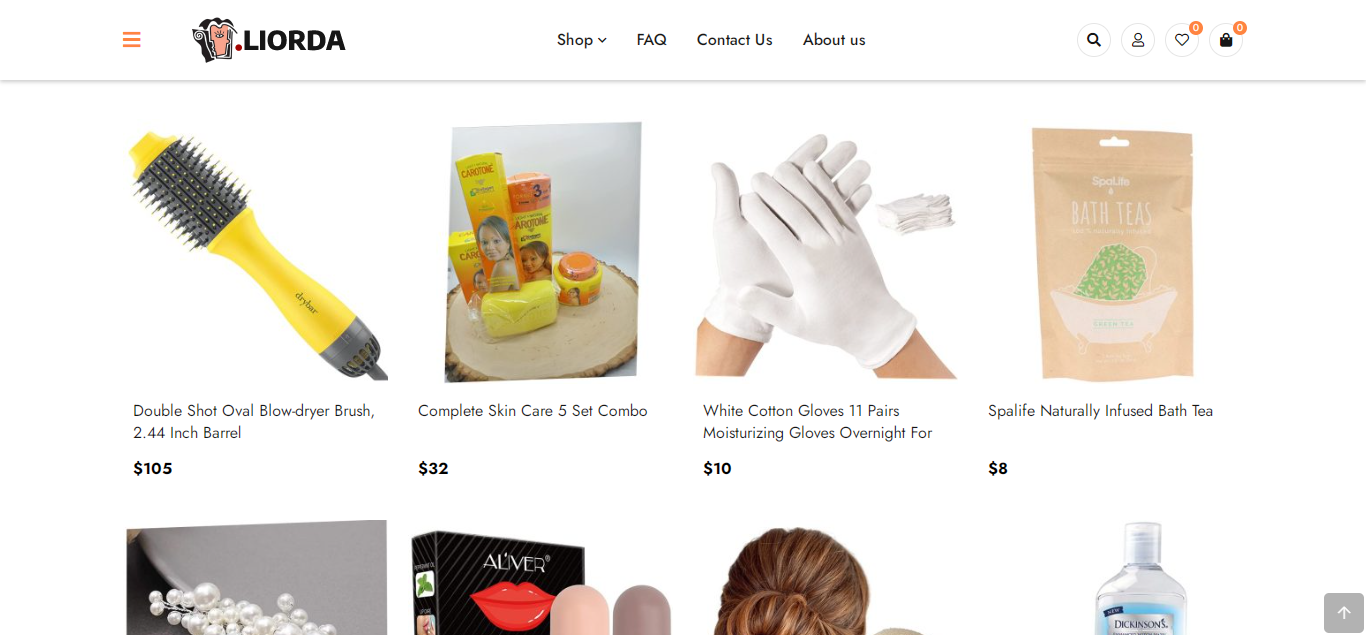Select the yellow blow-dryer brush image
The width and height of the screenshot is (1366, 635).
click(x=257, y=252)
